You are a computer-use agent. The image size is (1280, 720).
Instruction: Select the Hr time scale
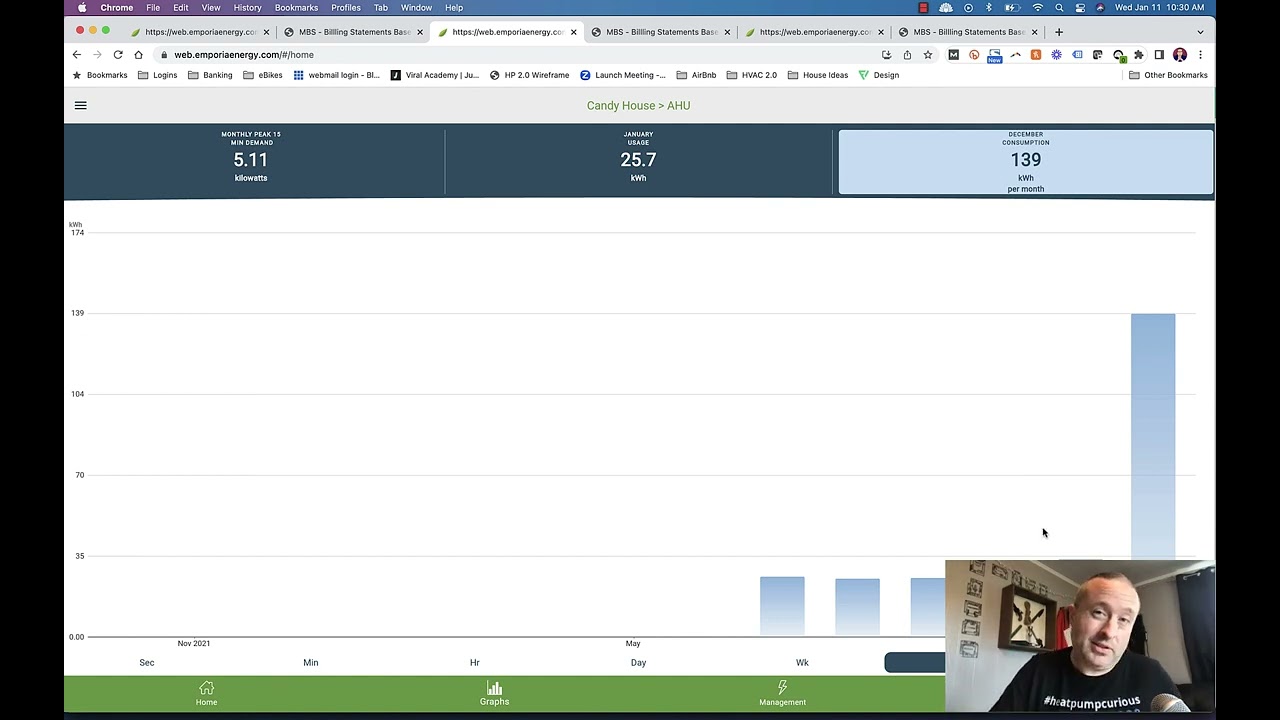pyautogui.click(x=475, y=662)
